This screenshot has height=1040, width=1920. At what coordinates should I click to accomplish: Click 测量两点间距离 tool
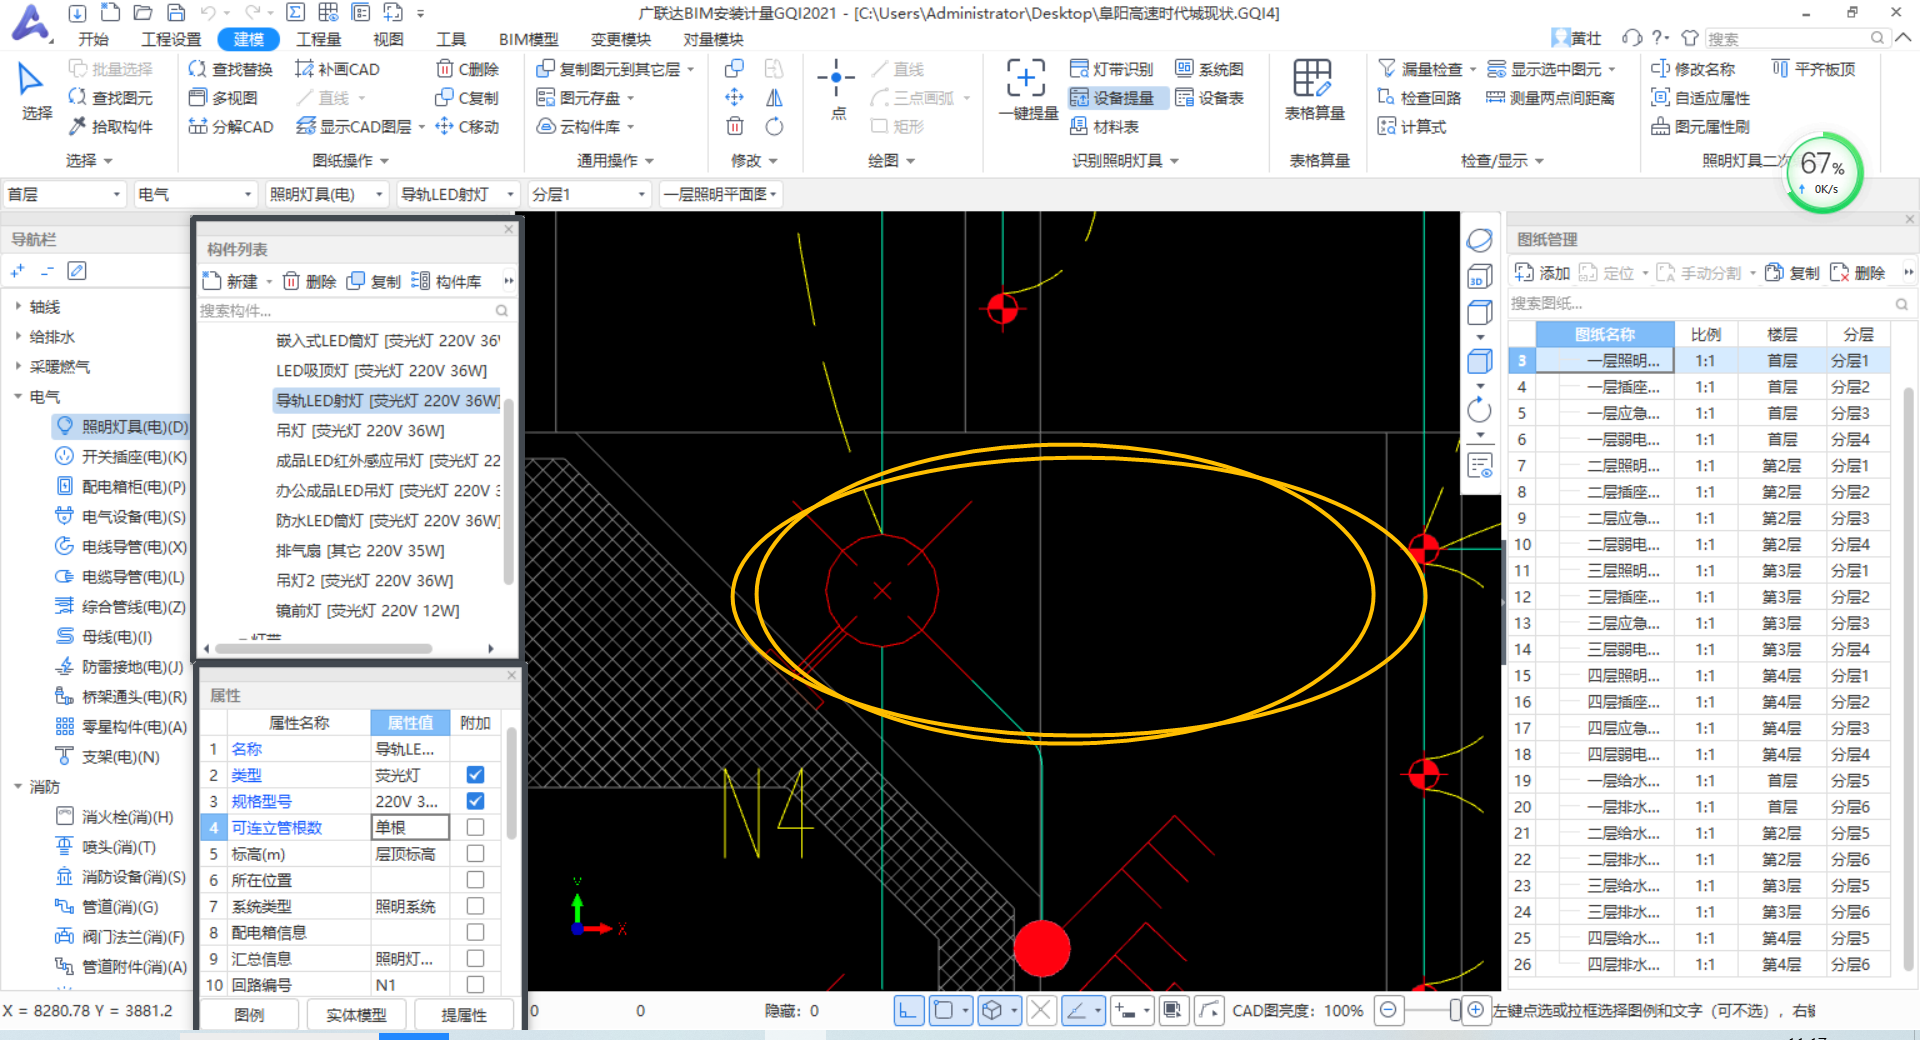(x=1550, y=98)
